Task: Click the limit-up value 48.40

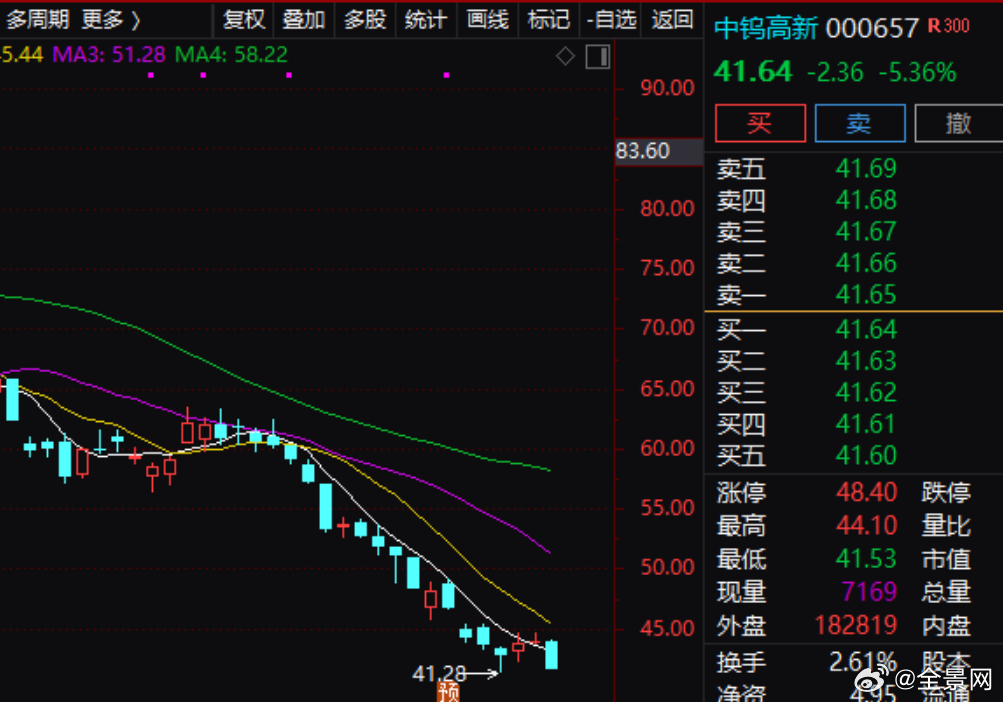Action: tap(866, 492)
